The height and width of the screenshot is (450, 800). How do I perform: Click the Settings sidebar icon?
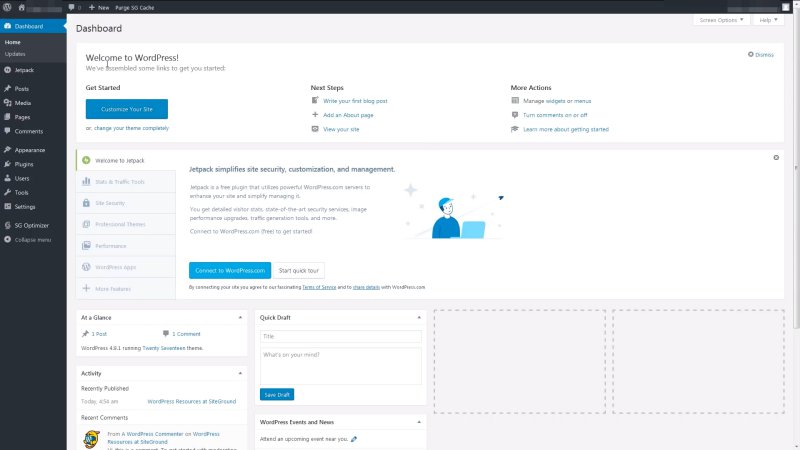[x=7, y=207]
